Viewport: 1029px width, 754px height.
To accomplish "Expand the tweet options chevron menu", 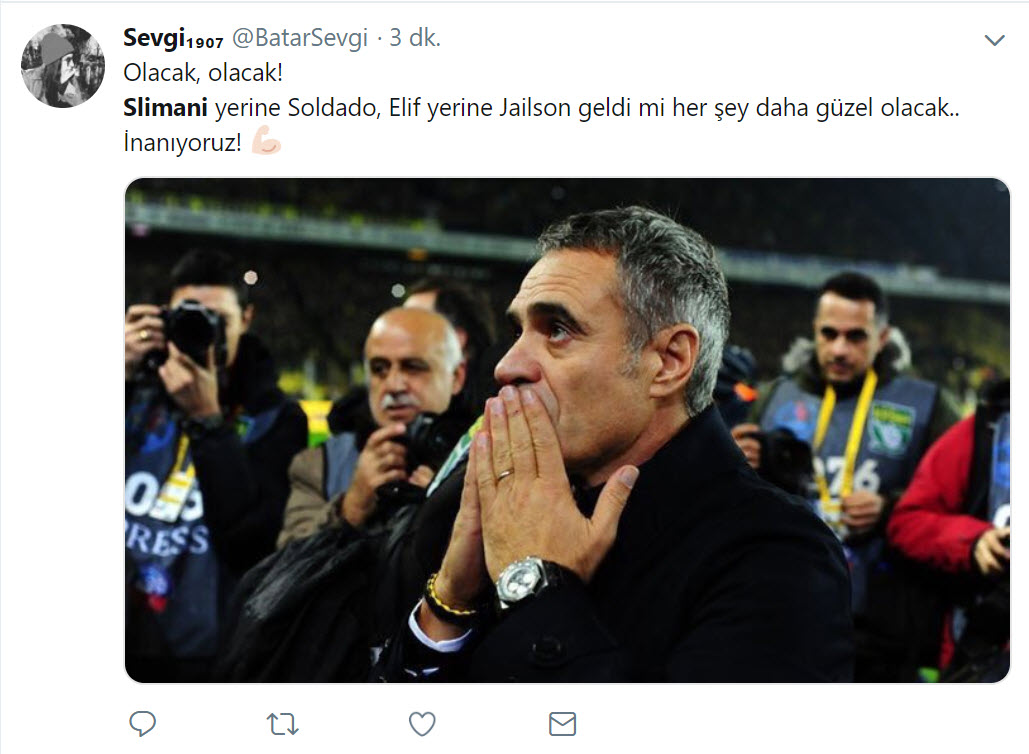I will coord(994,40).
